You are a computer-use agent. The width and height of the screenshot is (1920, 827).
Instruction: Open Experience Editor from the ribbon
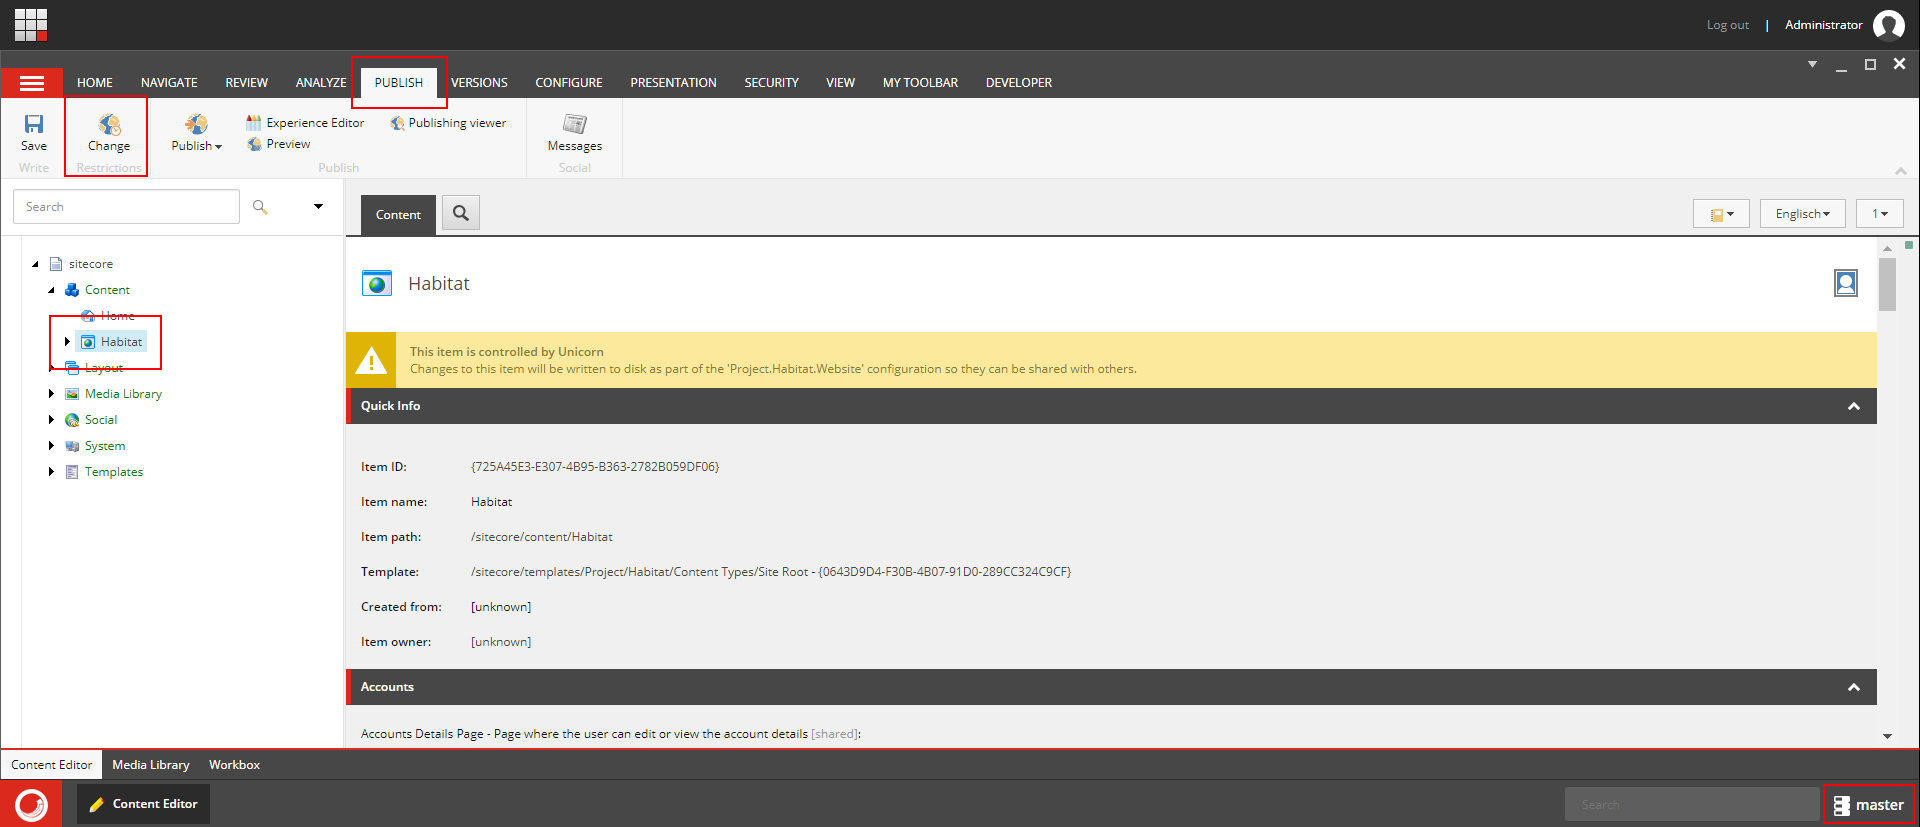[305, 123]
